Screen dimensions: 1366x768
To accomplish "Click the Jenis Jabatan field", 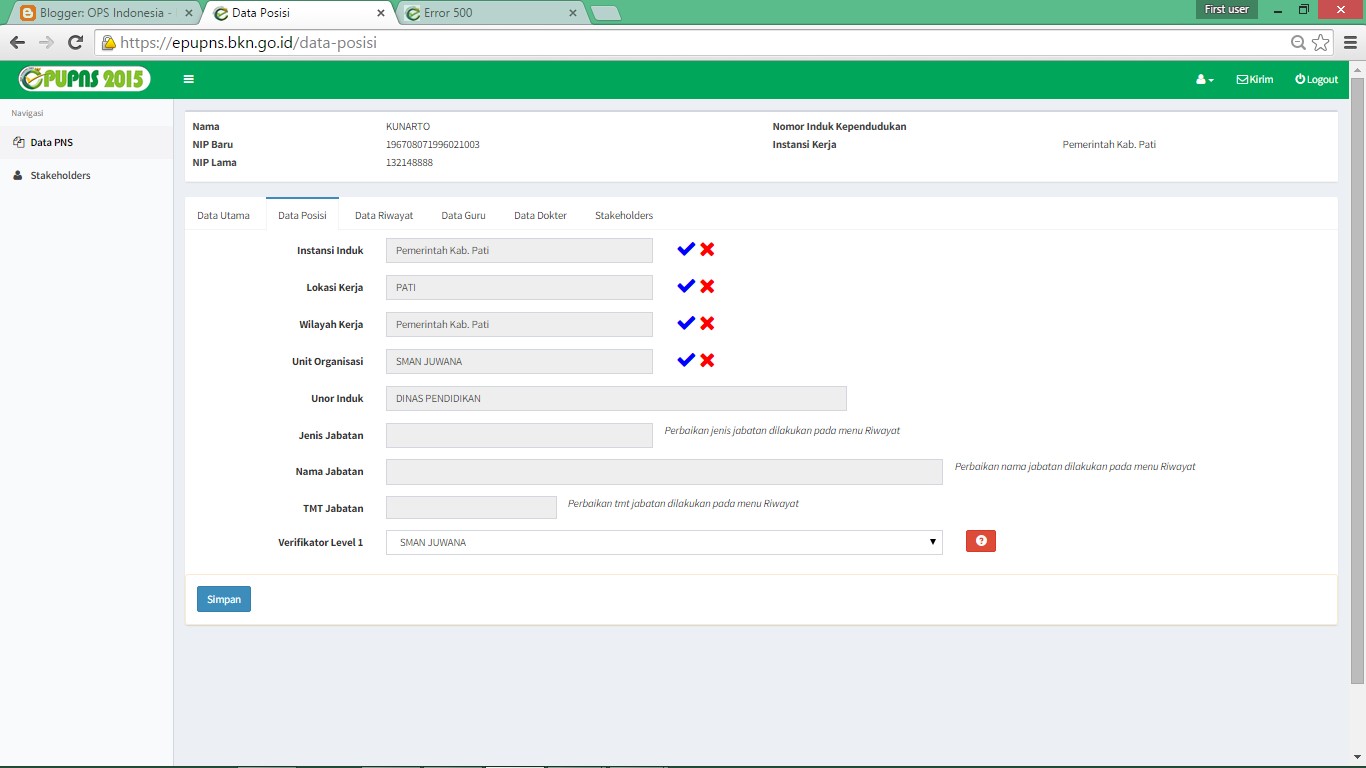I will [519, 435].
